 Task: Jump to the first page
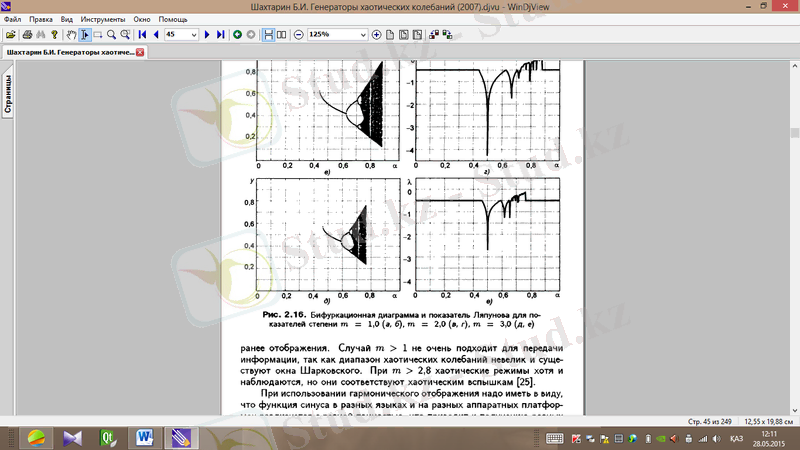[x=142, y=34]
